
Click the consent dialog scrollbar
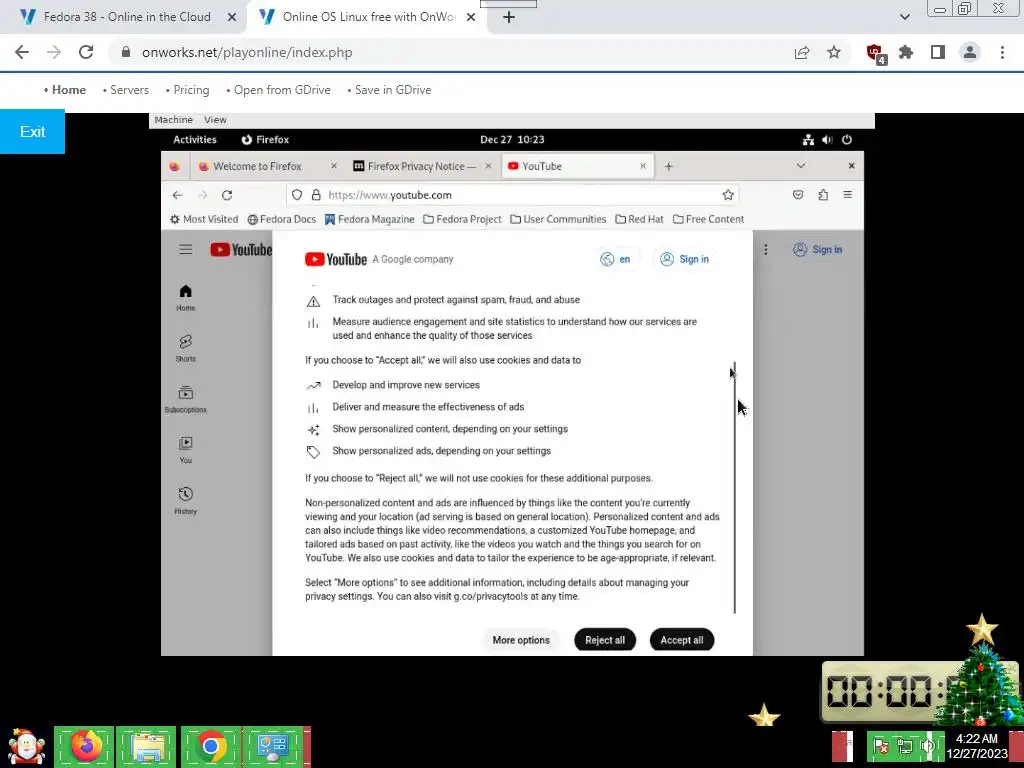pos(735,487)
